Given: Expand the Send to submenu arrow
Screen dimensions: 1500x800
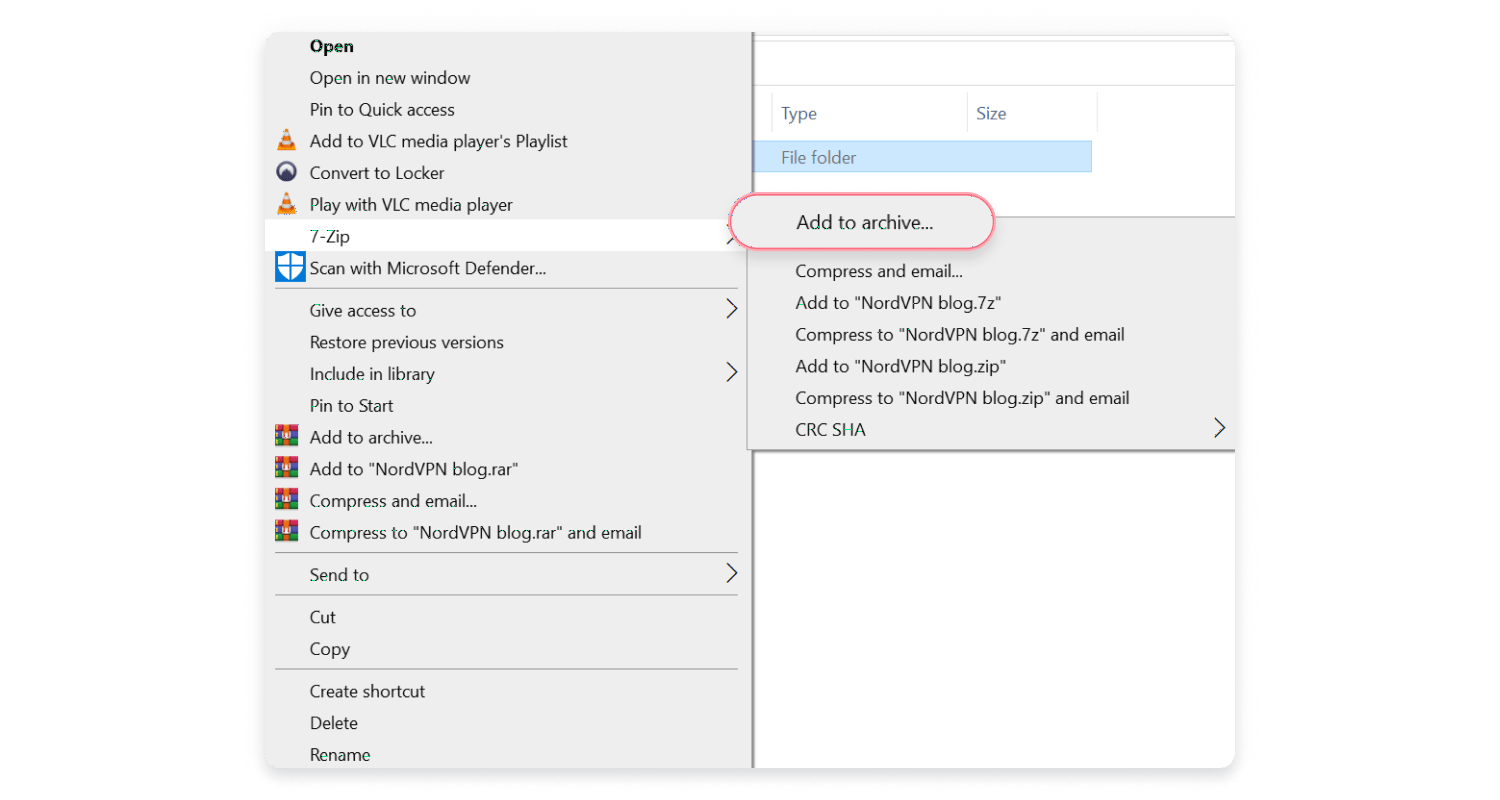Looking at the screenshot, I should (731, 574).
